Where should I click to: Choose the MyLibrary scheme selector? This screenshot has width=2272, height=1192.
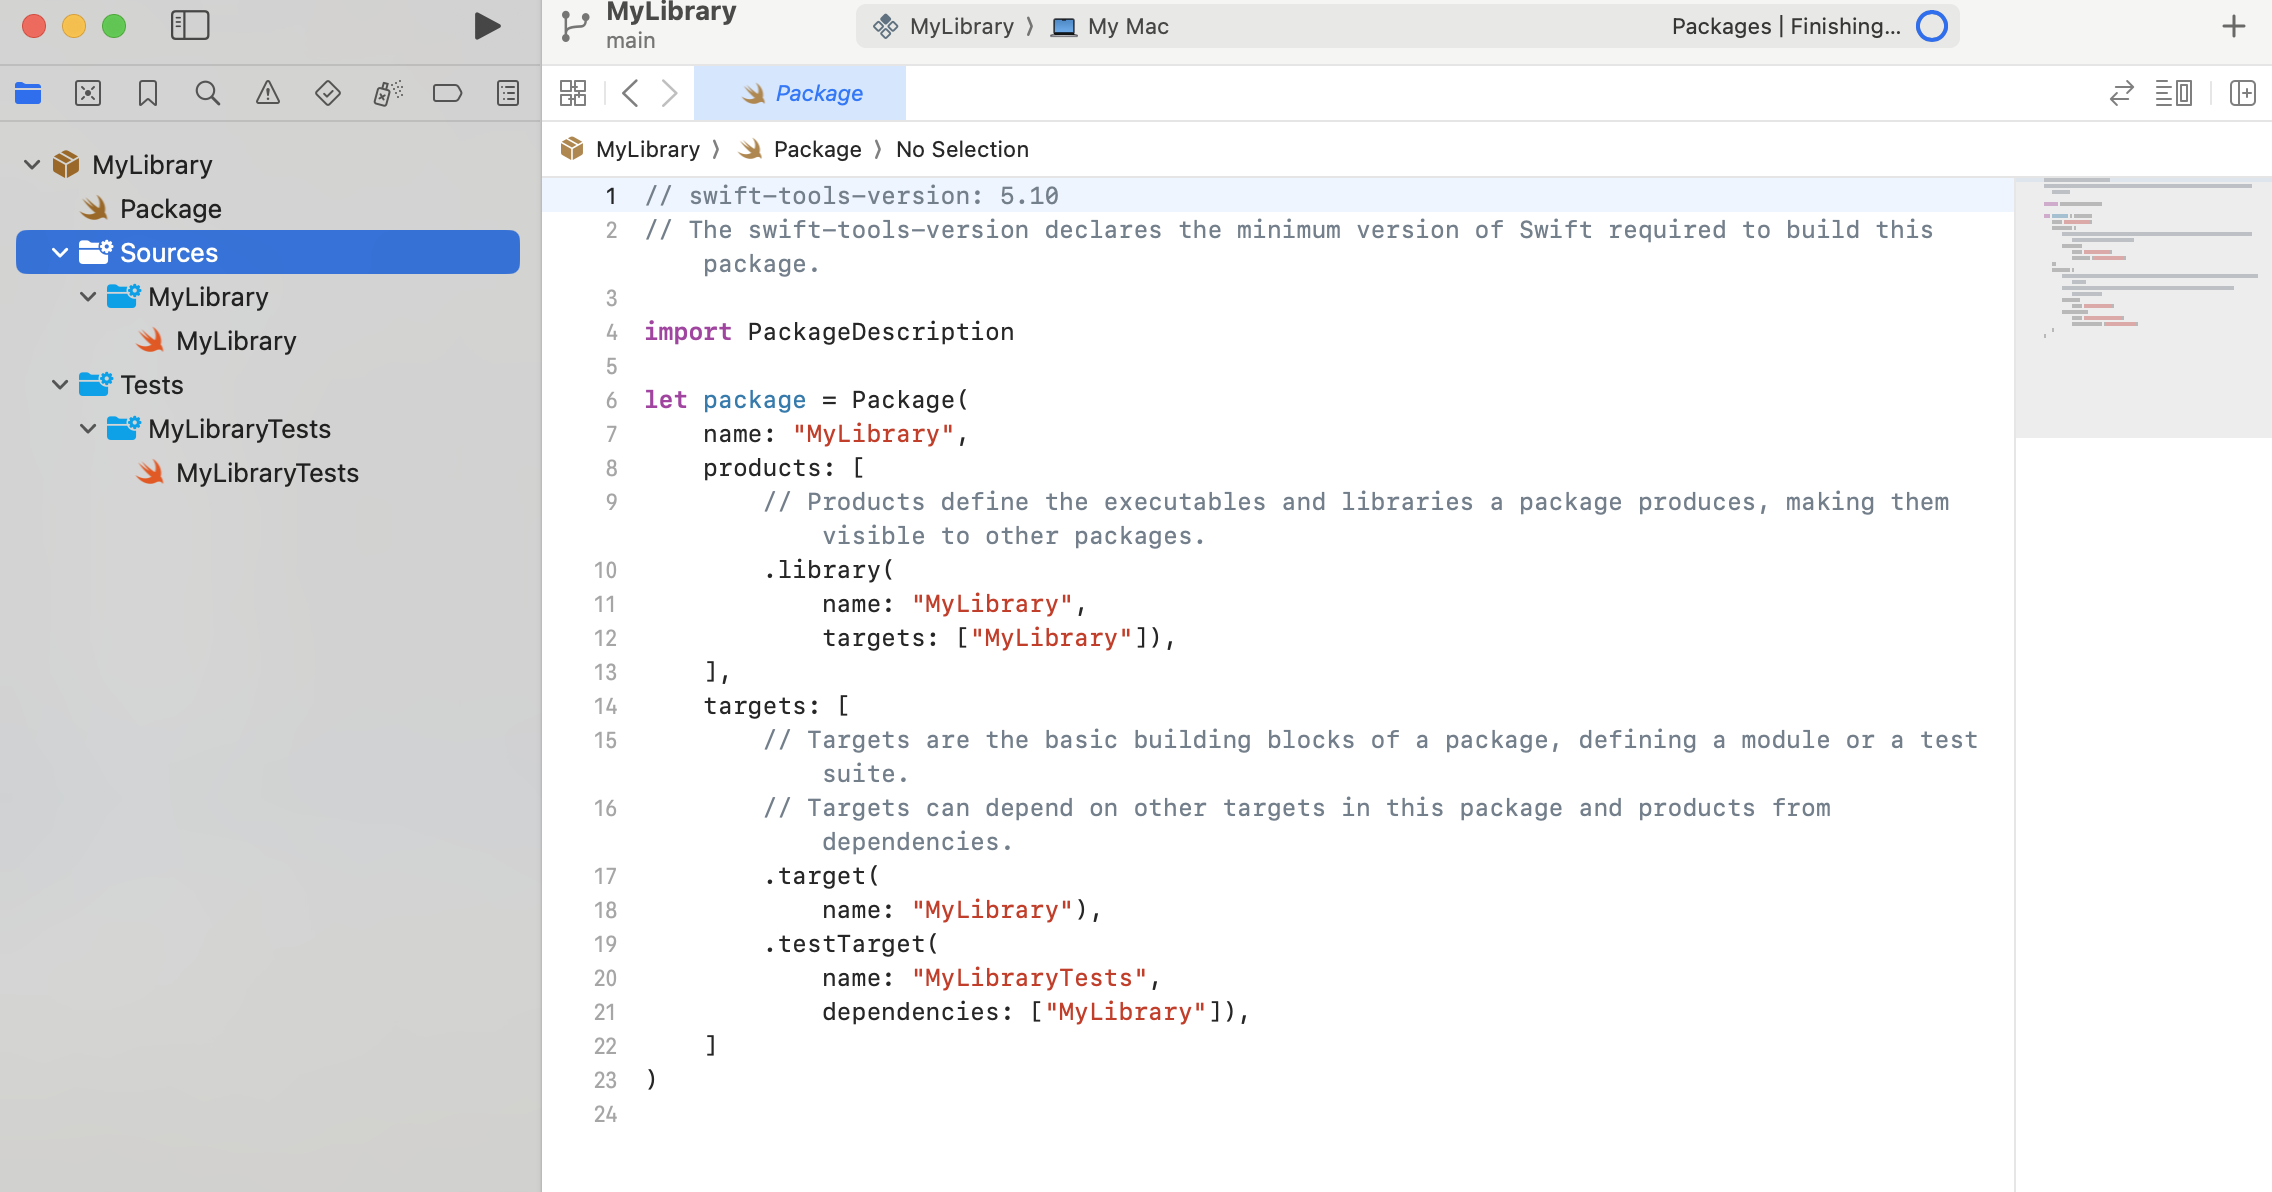pos(944,26)
